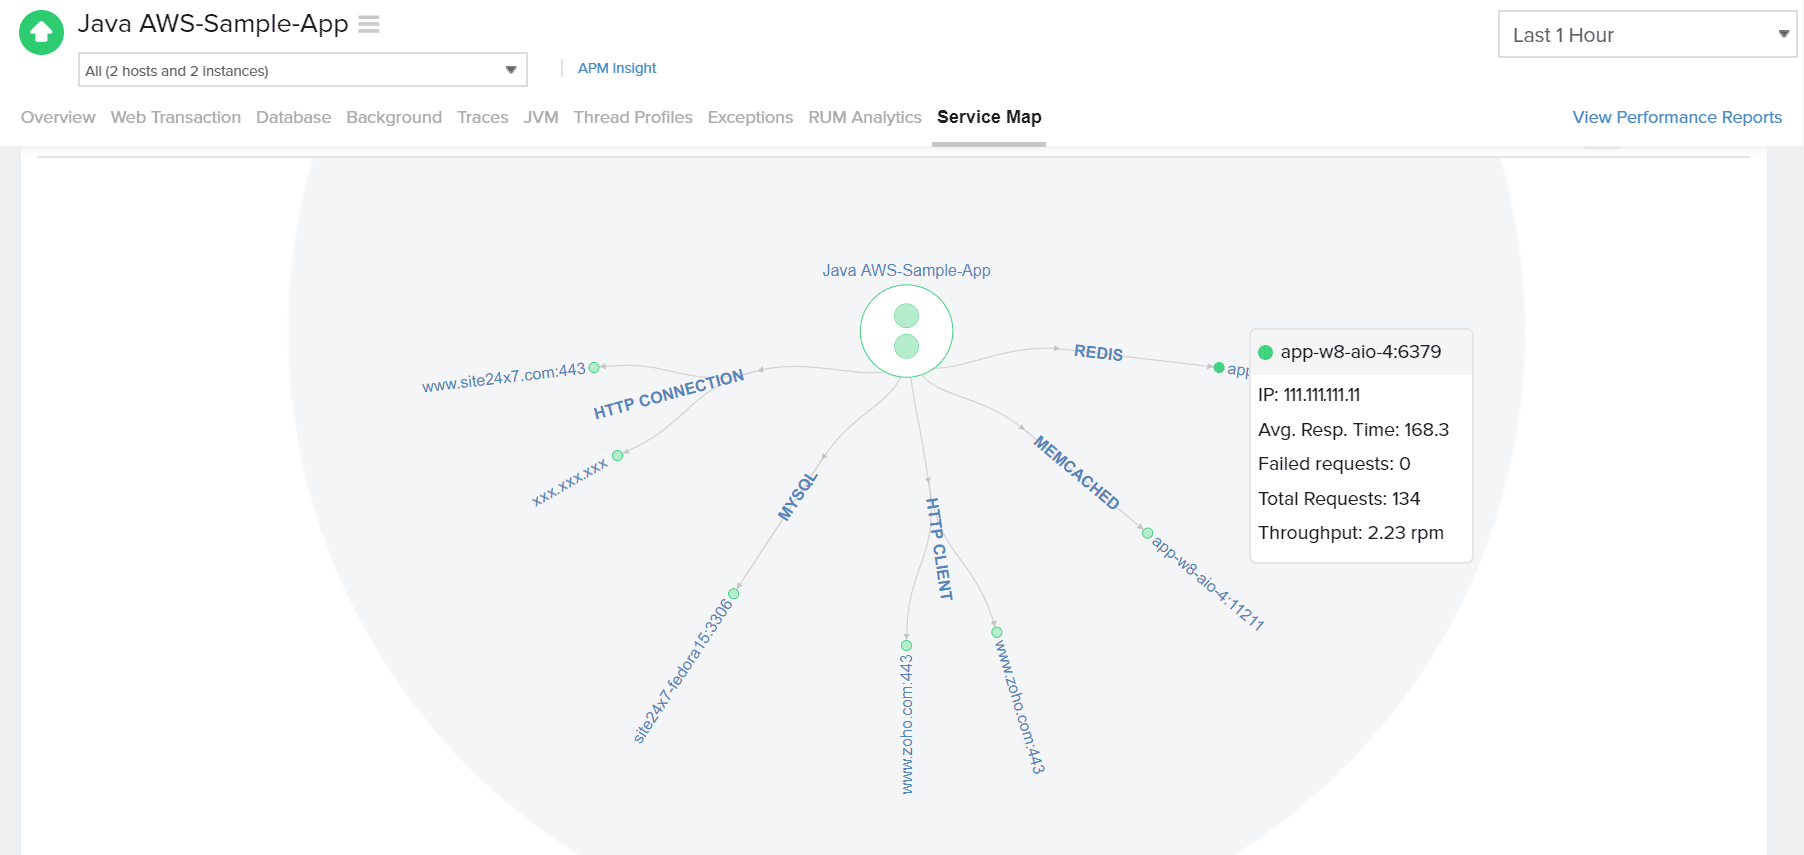Open the Thread Profiles tab

(633, 117)
